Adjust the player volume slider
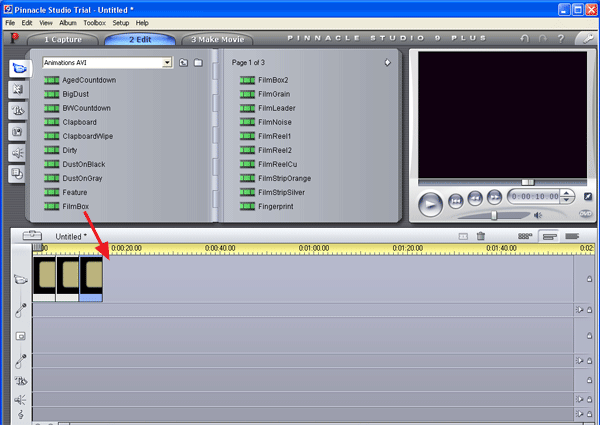Image resolution: width=600 pixels, height=425 pixels. 494,215
